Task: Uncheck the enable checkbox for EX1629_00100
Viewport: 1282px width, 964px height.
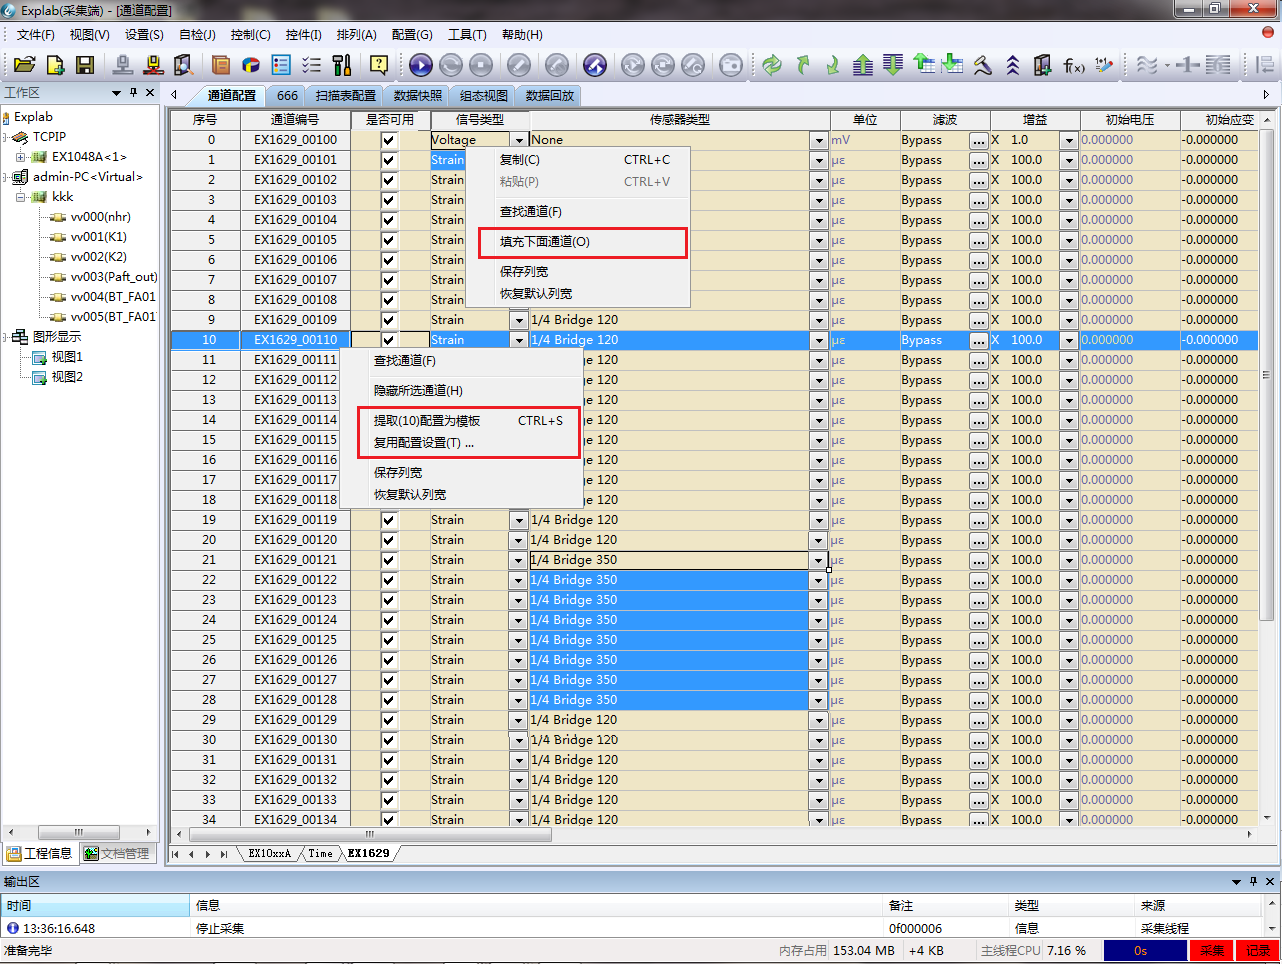Action: 389,140
